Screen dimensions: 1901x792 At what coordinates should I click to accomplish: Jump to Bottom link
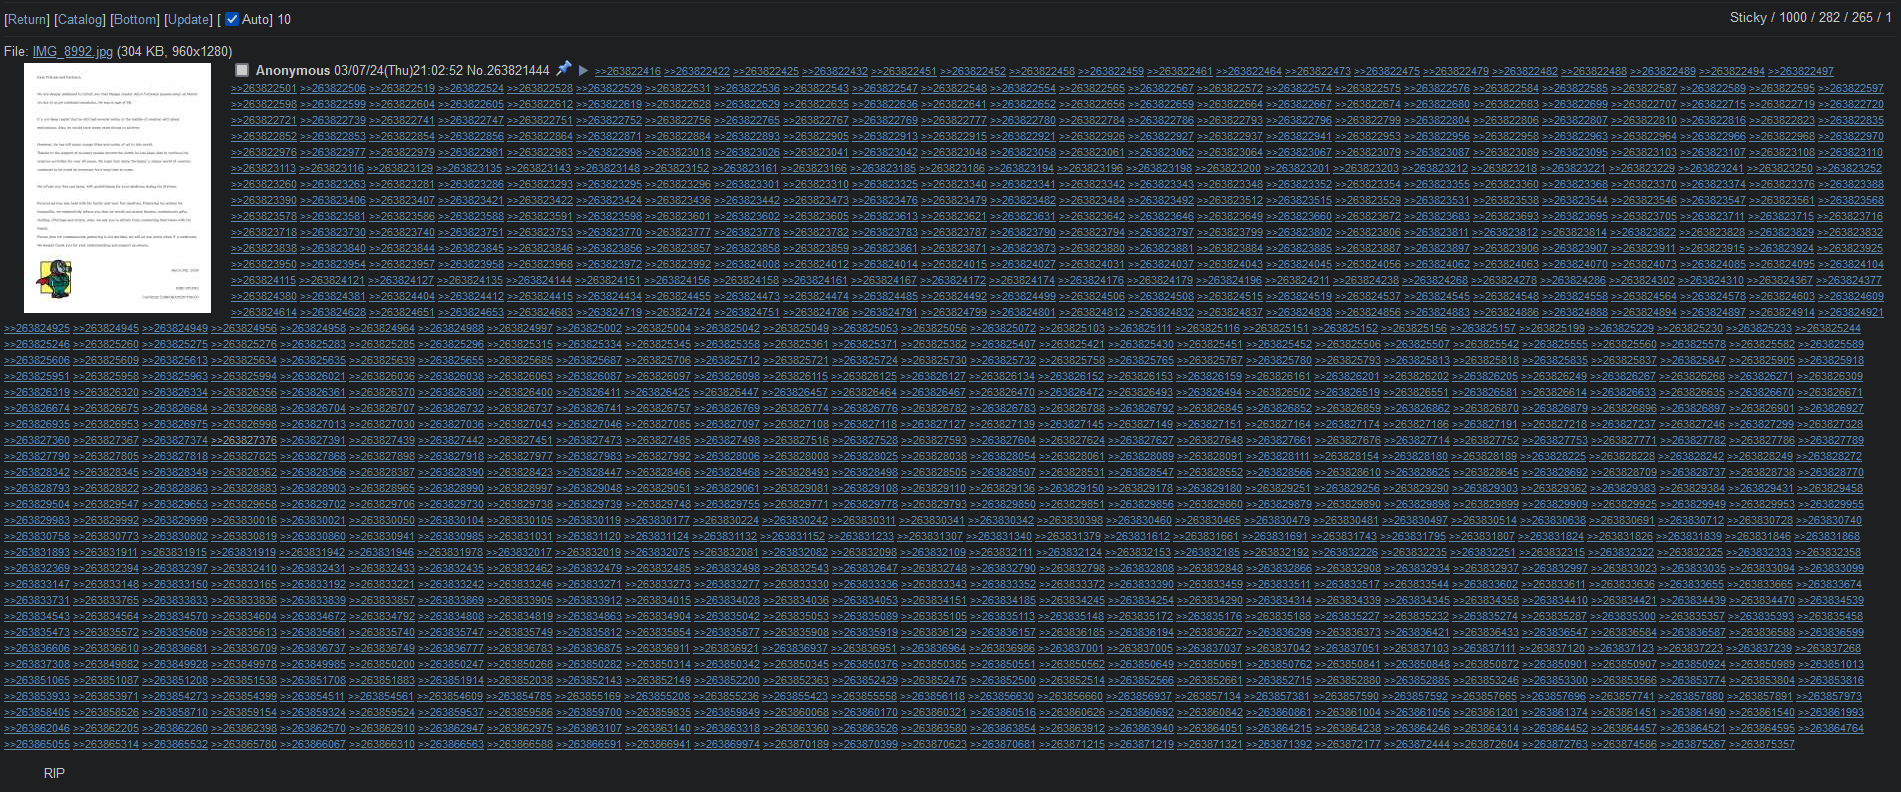(135, 19)
